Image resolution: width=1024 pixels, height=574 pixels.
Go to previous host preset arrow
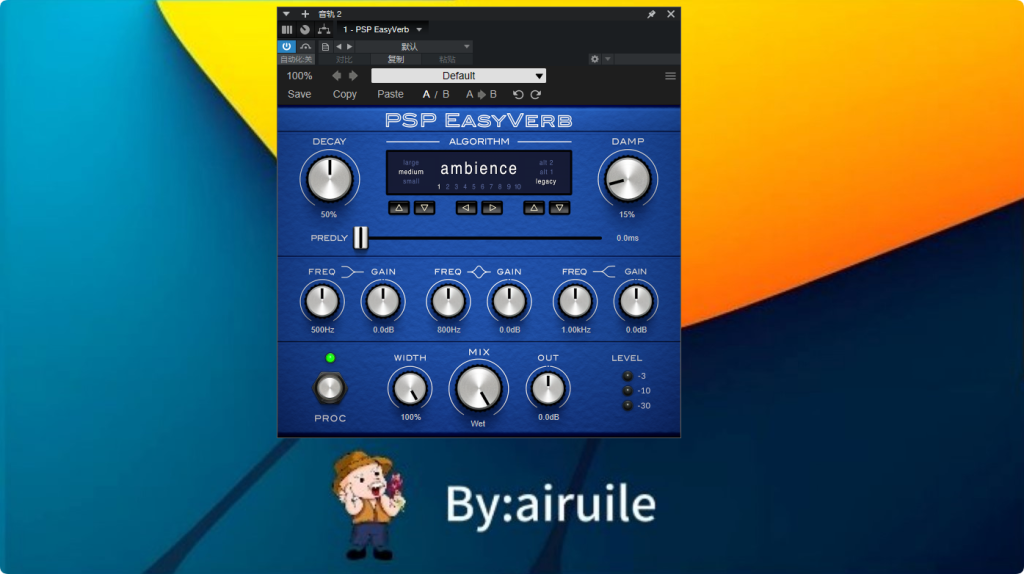point(338,47)
